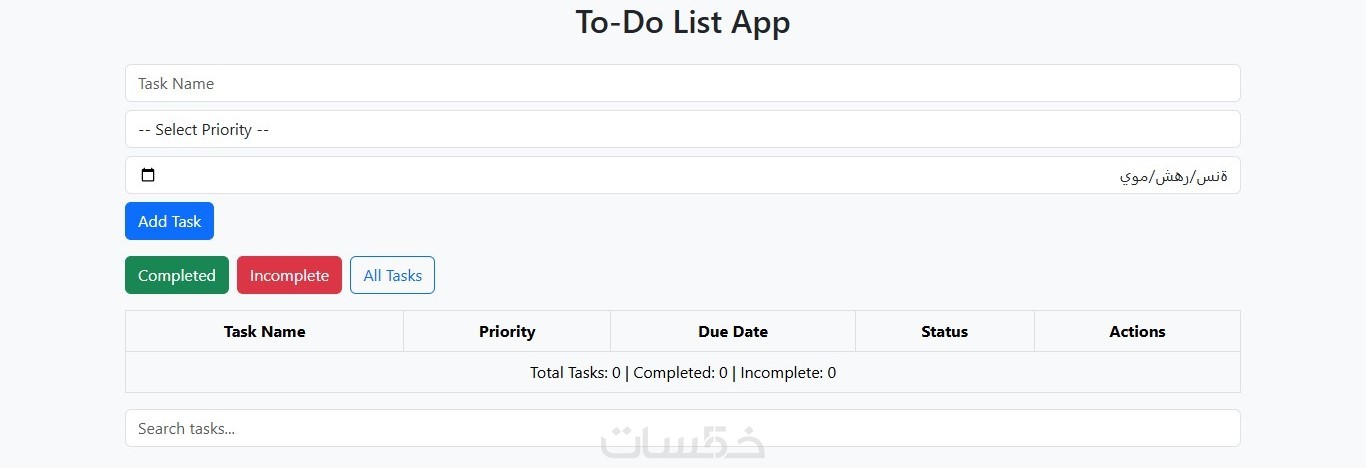Click the "Total Tasks: 0" summary text

click(575, 373)
